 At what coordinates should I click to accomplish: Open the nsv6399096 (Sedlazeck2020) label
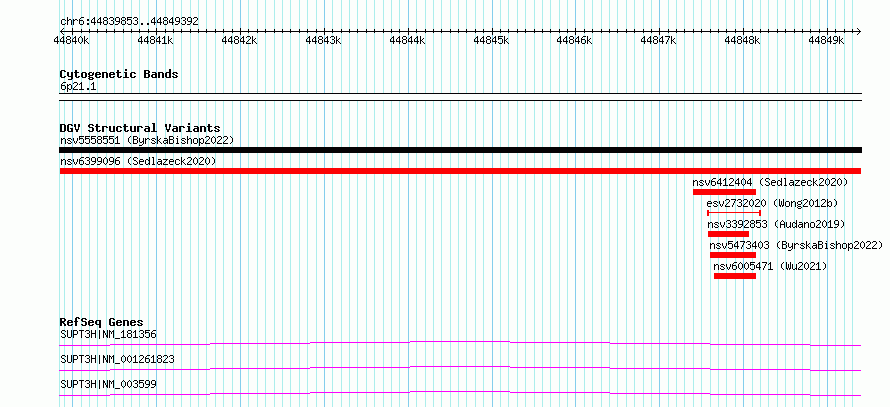138,161
